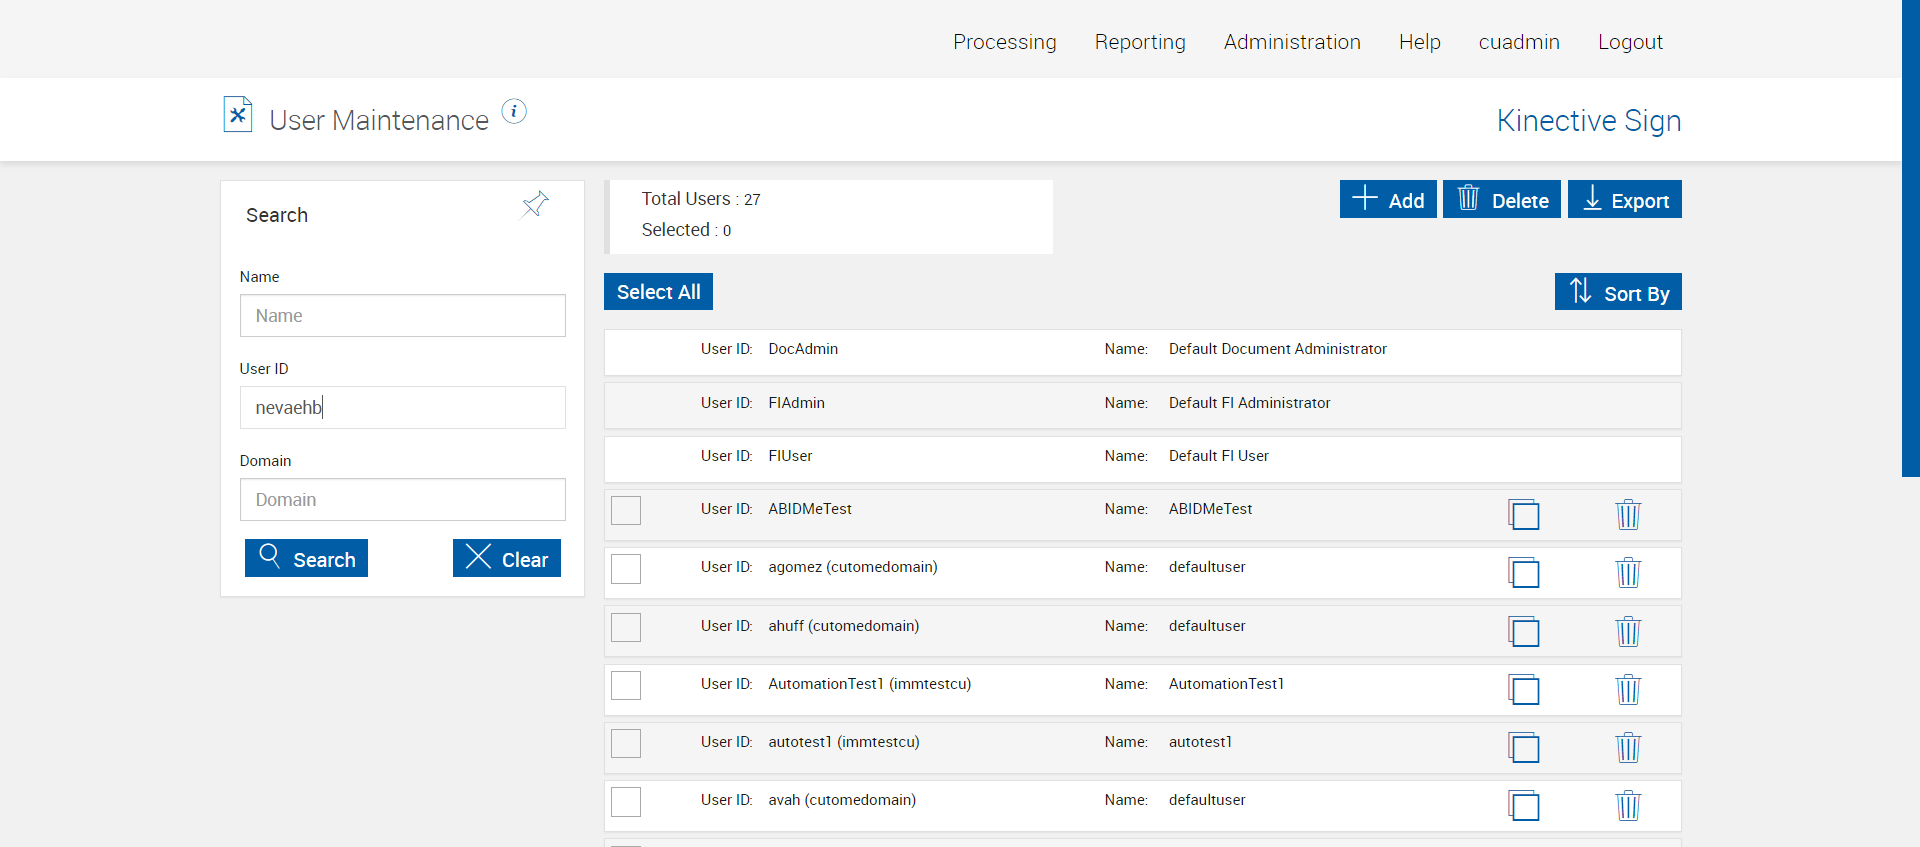
Task: Pin the Search panel with pushpin icon
Action: coord(535,204)
